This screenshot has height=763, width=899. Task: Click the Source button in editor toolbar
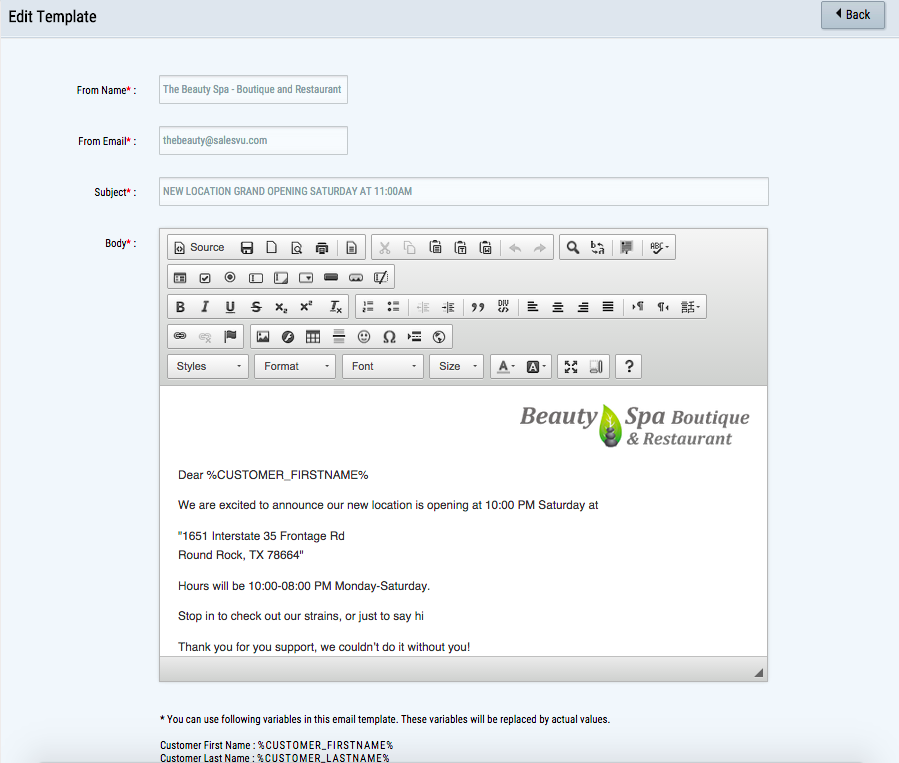tap(199, 248)
